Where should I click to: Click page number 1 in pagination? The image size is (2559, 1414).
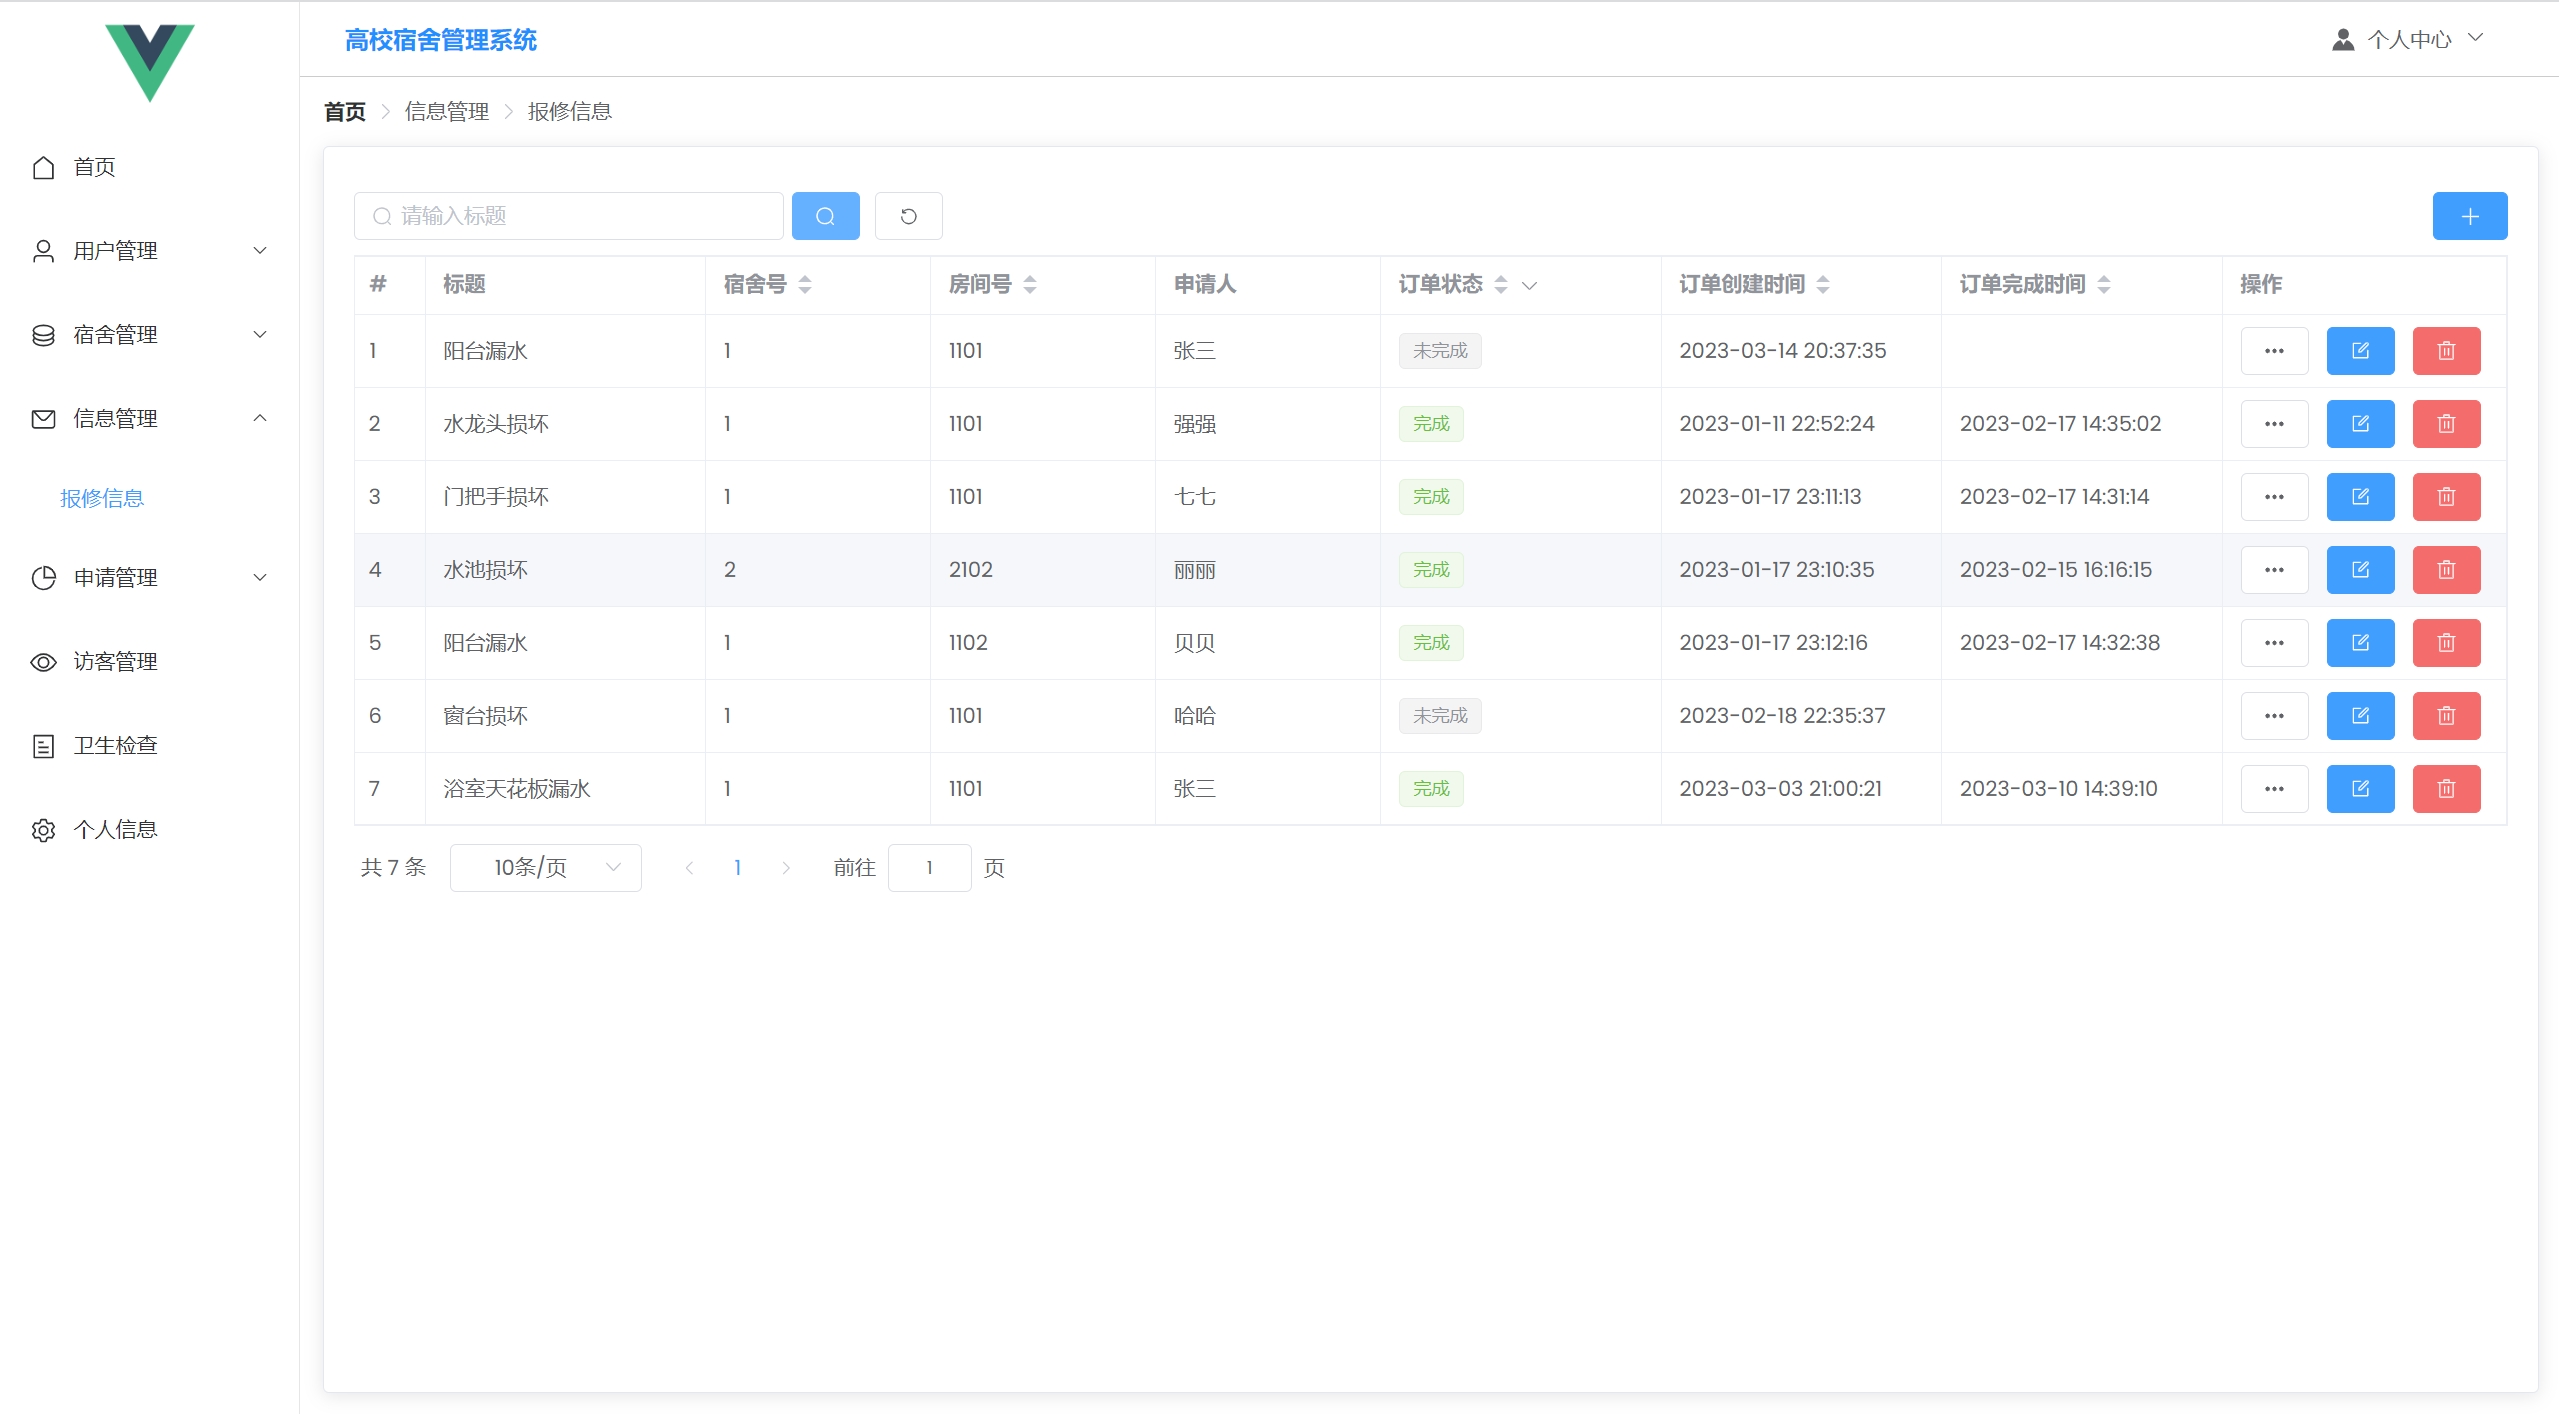point(737,867)
